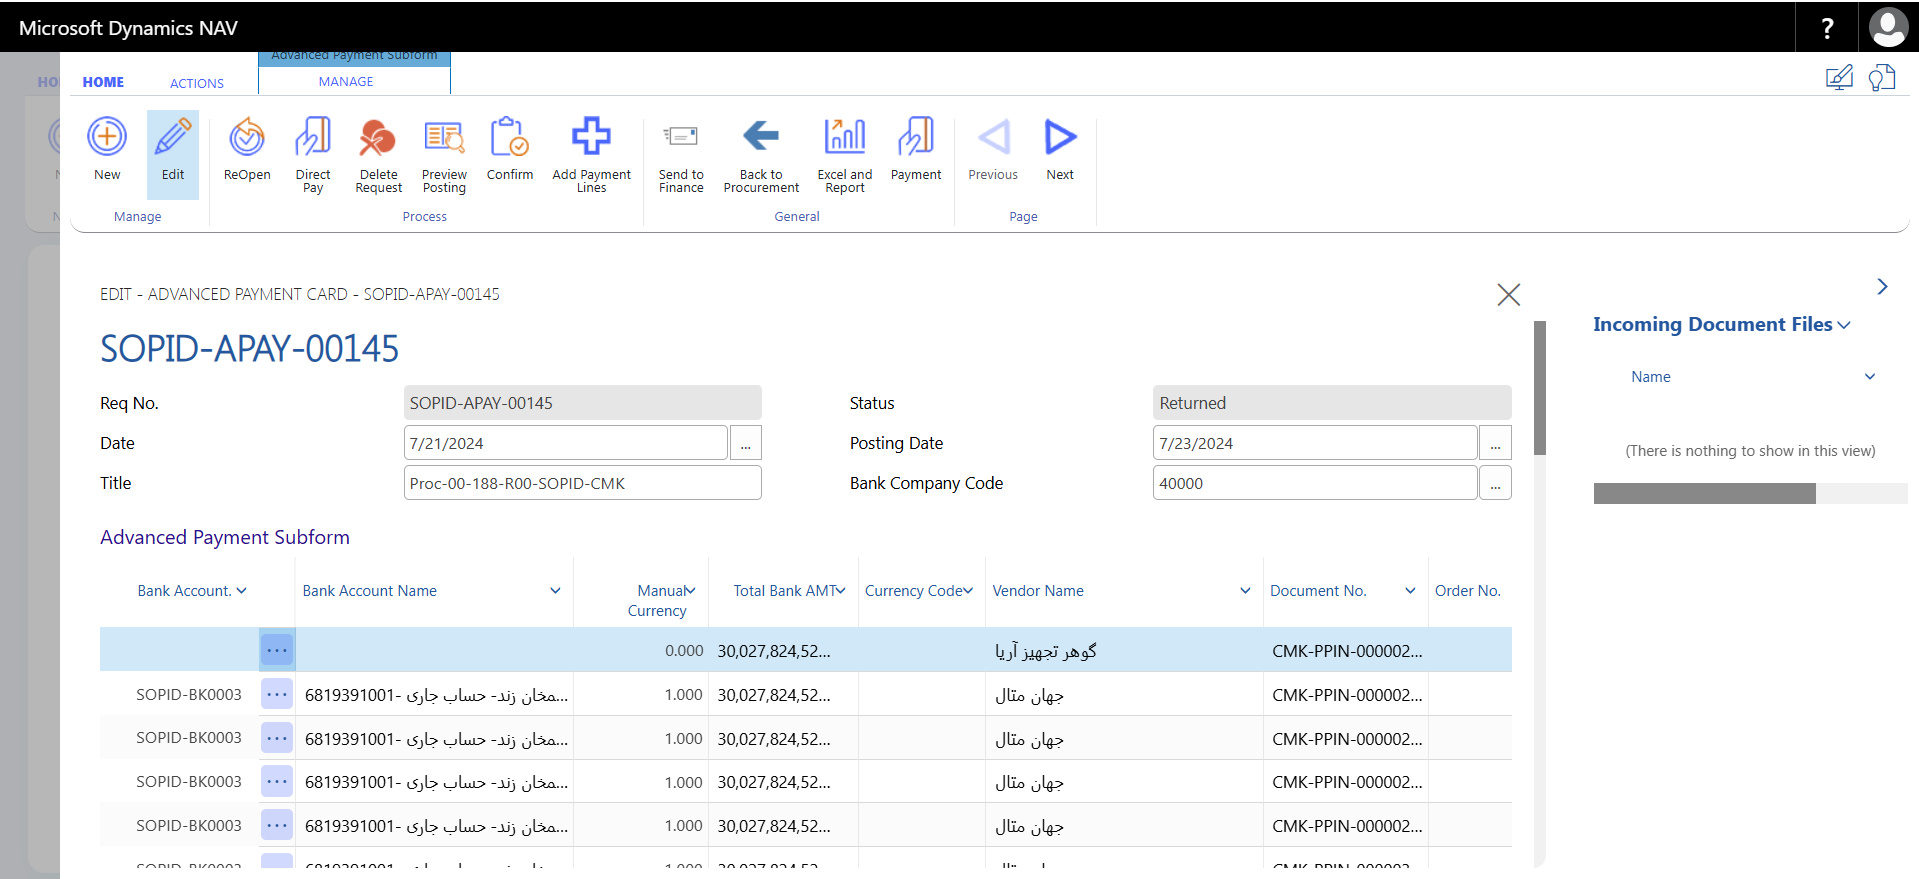Click the Order No. column header
Screen dimensions: 1919x879
[x=1467, y=591]
